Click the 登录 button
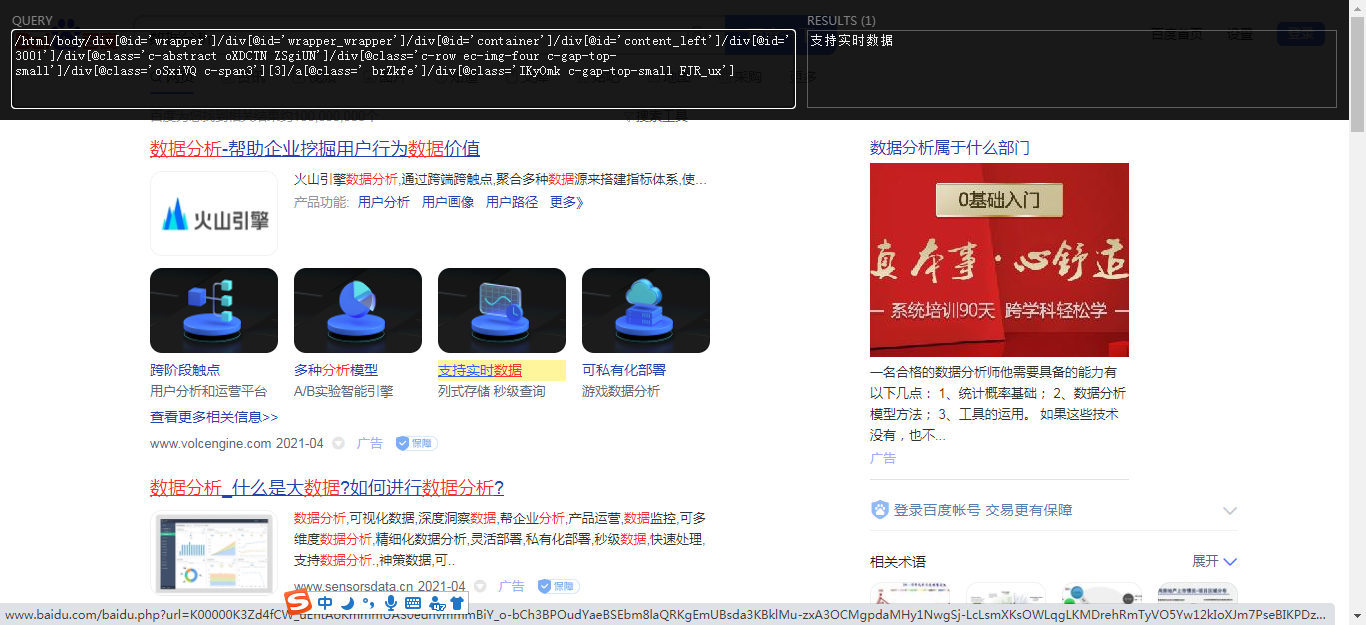Image resolution: width=1366 pixels, height=625 pixels. pos(1301,33)
